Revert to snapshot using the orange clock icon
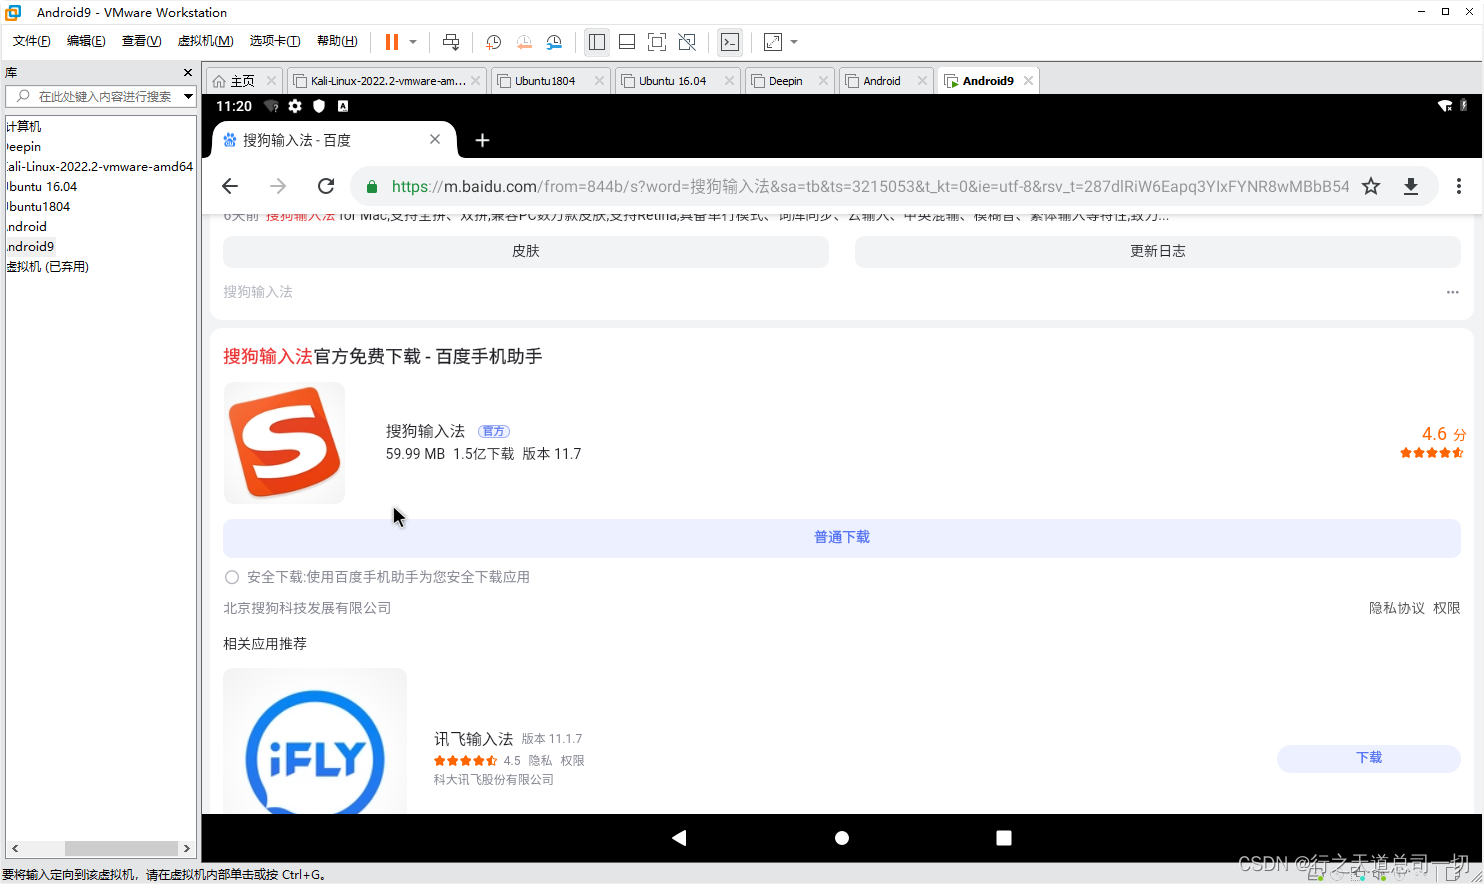 [x=524, y=42]
